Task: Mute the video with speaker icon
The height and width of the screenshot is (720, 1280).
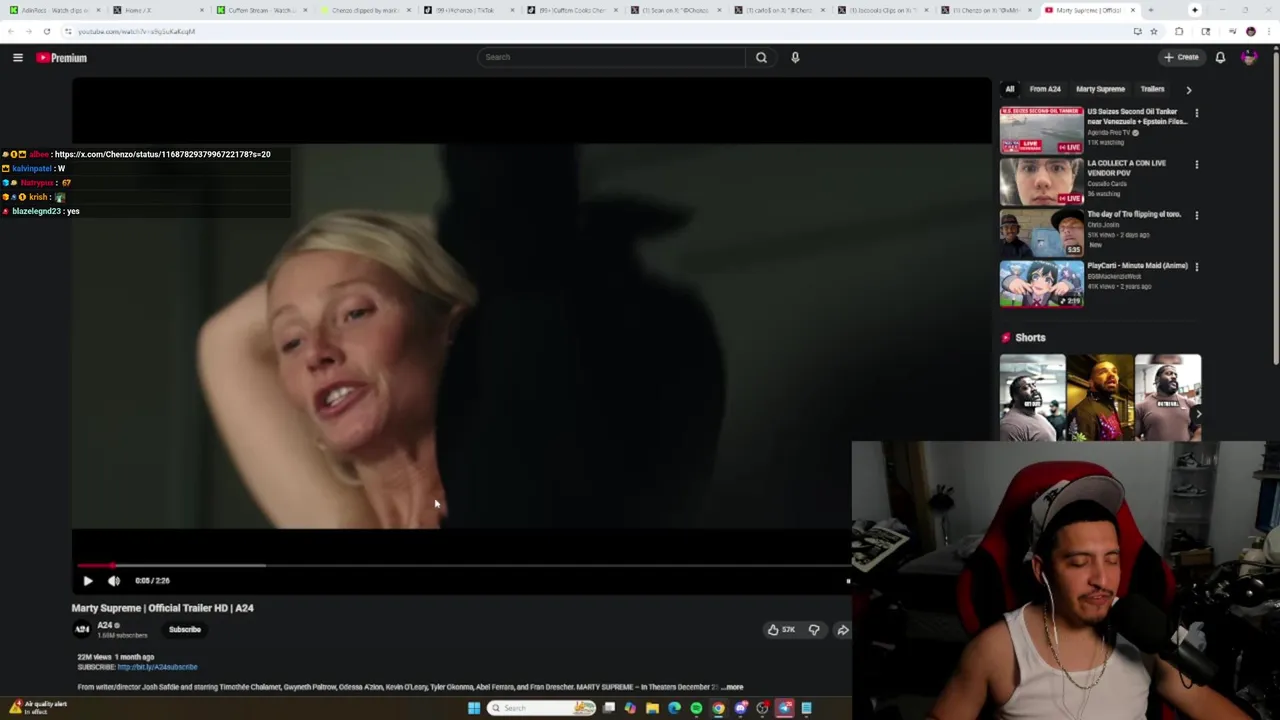Action: pos(114,580)
